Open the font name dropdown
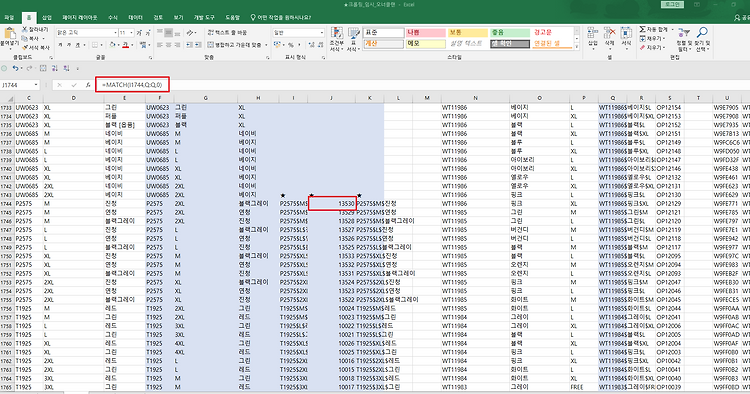This screenshot has width=750, height=394. click(115, 33)
